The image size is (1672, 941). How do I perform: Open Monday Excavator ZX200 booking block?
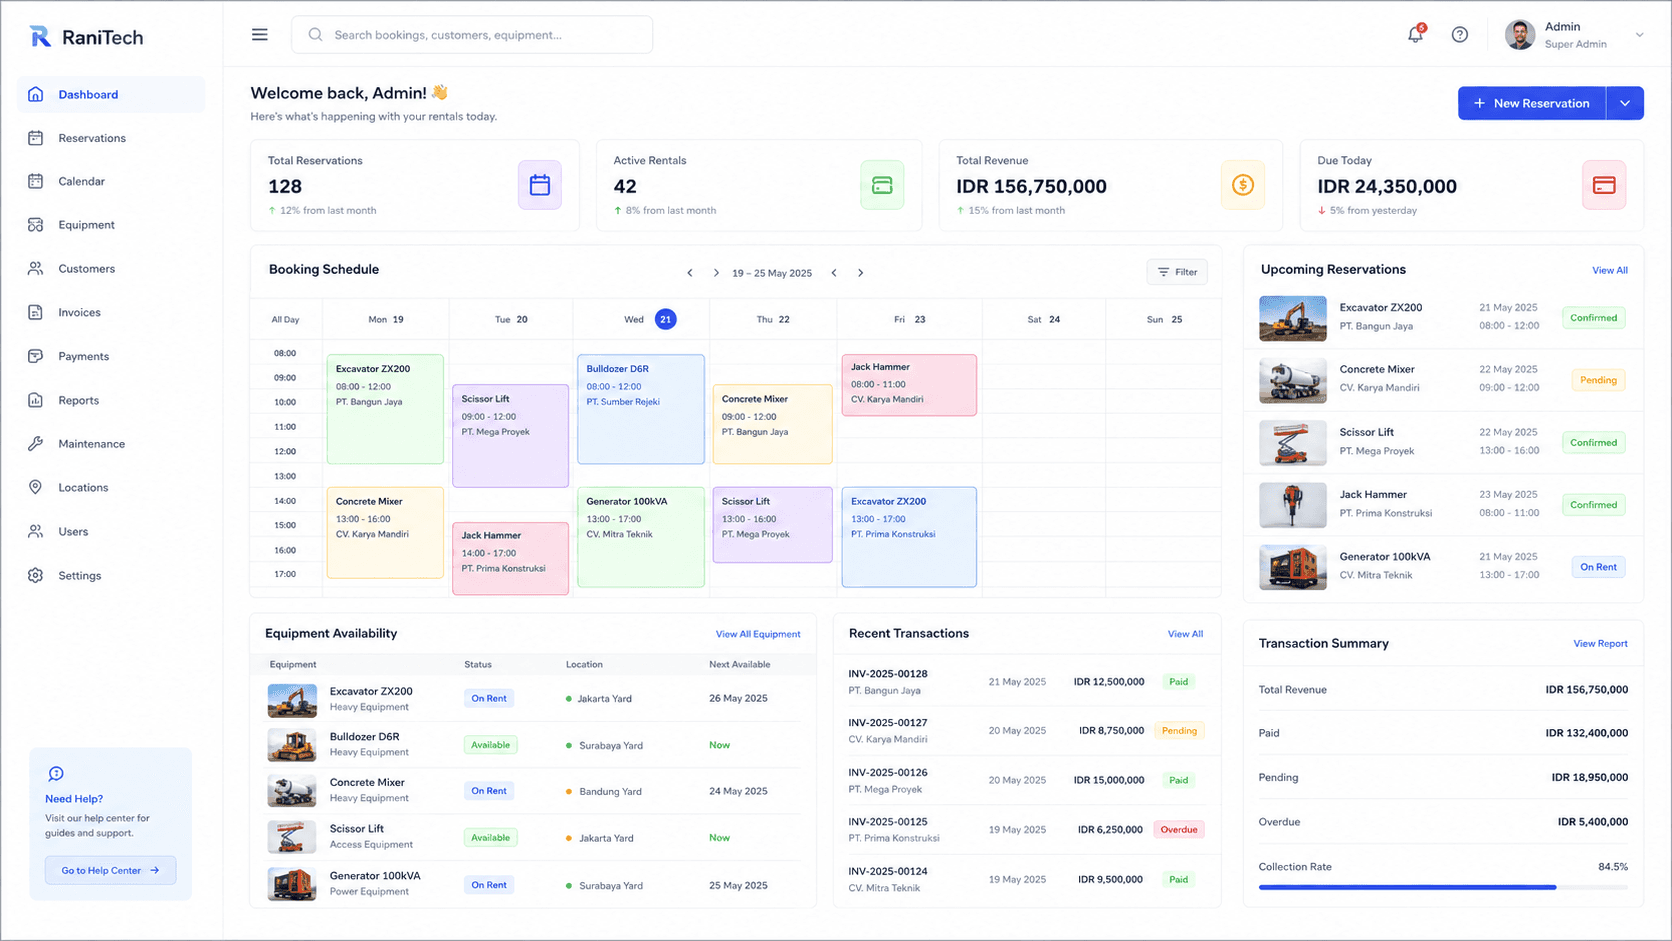(385, 409)
